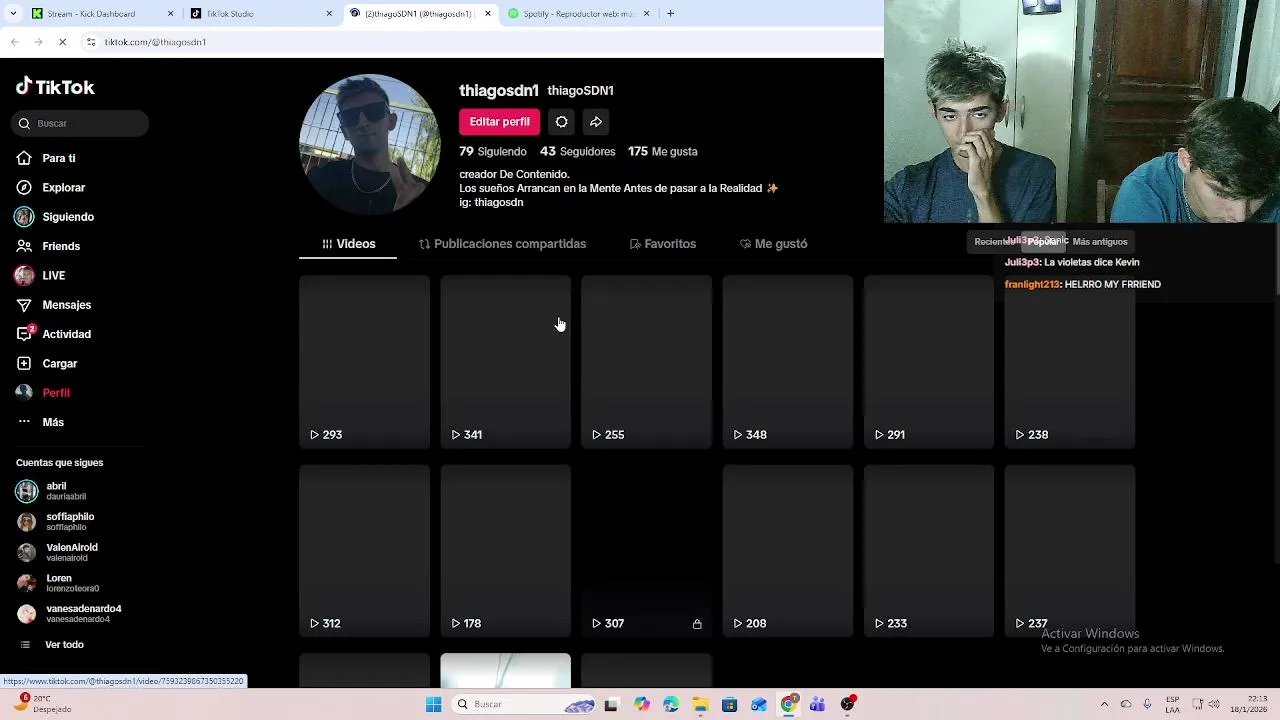Image resolution: width=1280 pixels, height=720 pixels.
Task: Open Microsoft Edge from the taskbar
Action: tap(671, 705)
